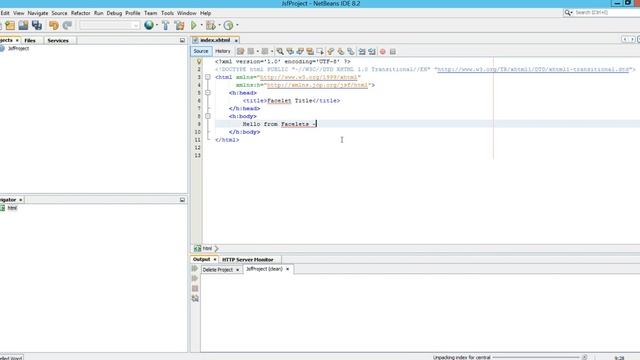Click the 'Hello from Facelets' text on line 9
The width and height of the screenshot is (640, 360).
pyautogui.click(x=276, y=124)
